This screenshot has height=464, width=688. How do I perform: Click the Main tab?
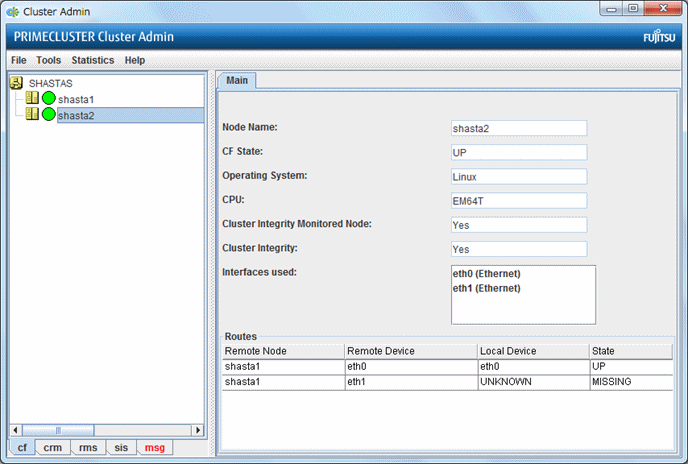pyautogui.click(x=237, y=80)
